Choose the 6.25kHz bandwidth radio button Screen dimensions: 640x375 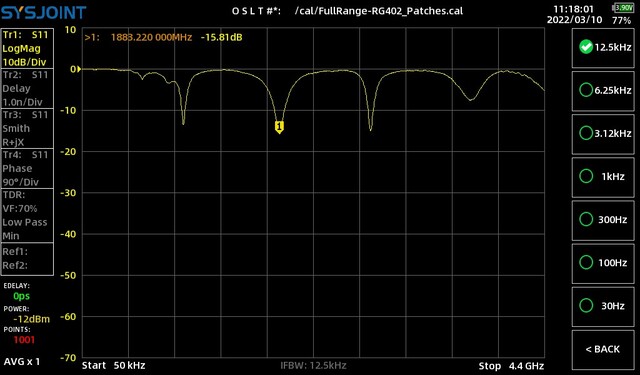(x=603, y=91)
